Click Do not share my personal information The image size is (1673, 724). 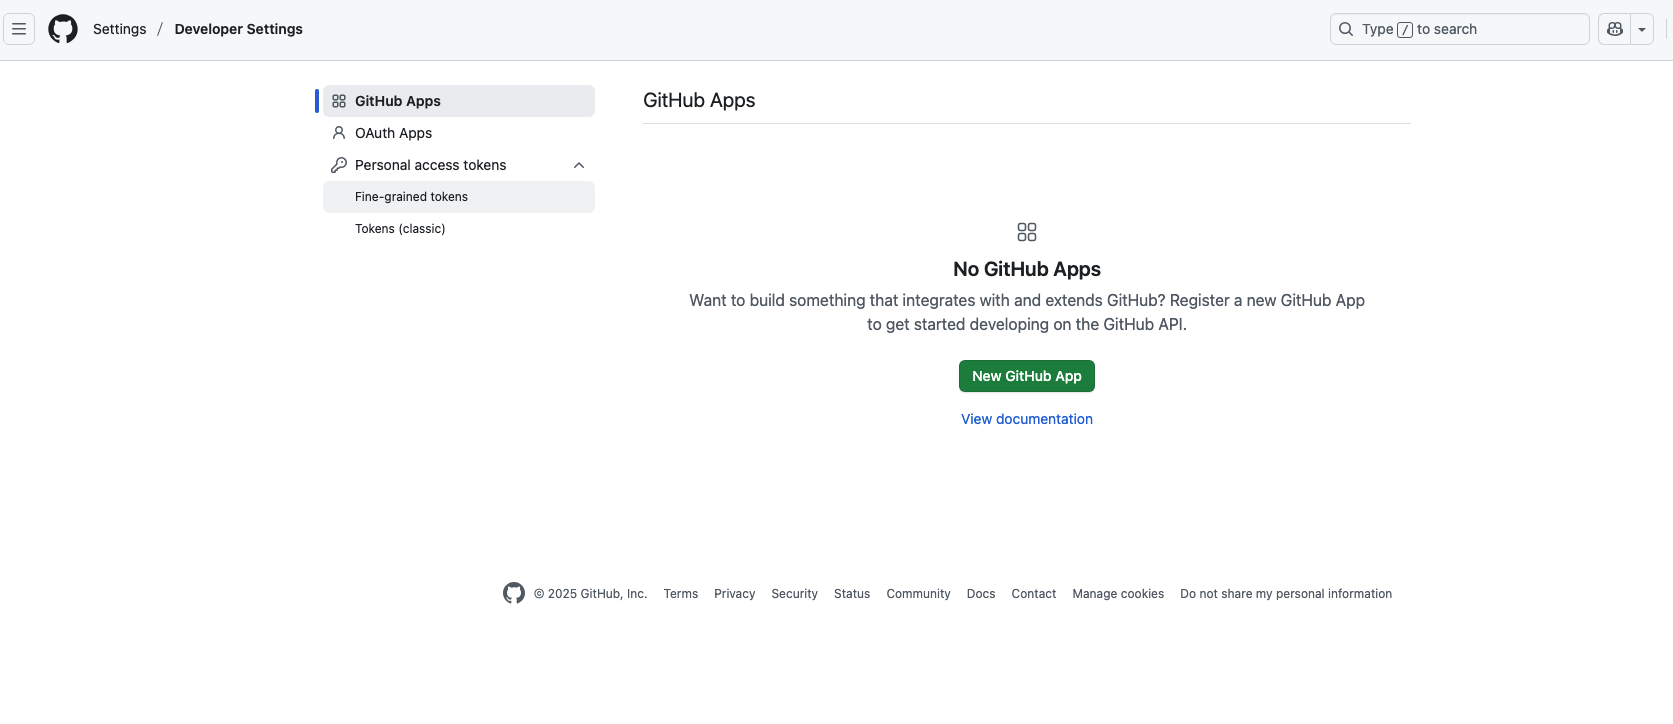(x=1286, y=594)
